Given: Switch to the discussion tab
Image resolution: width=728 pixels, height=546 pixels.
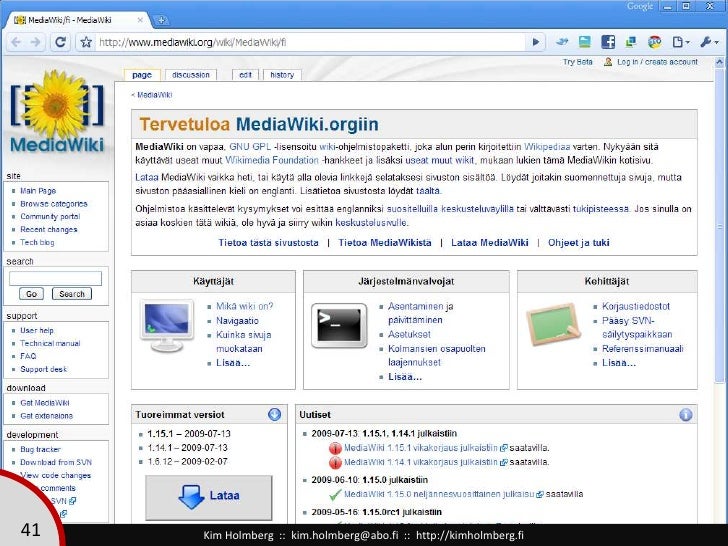Looking at the screenshot, I should coord(191,75).
